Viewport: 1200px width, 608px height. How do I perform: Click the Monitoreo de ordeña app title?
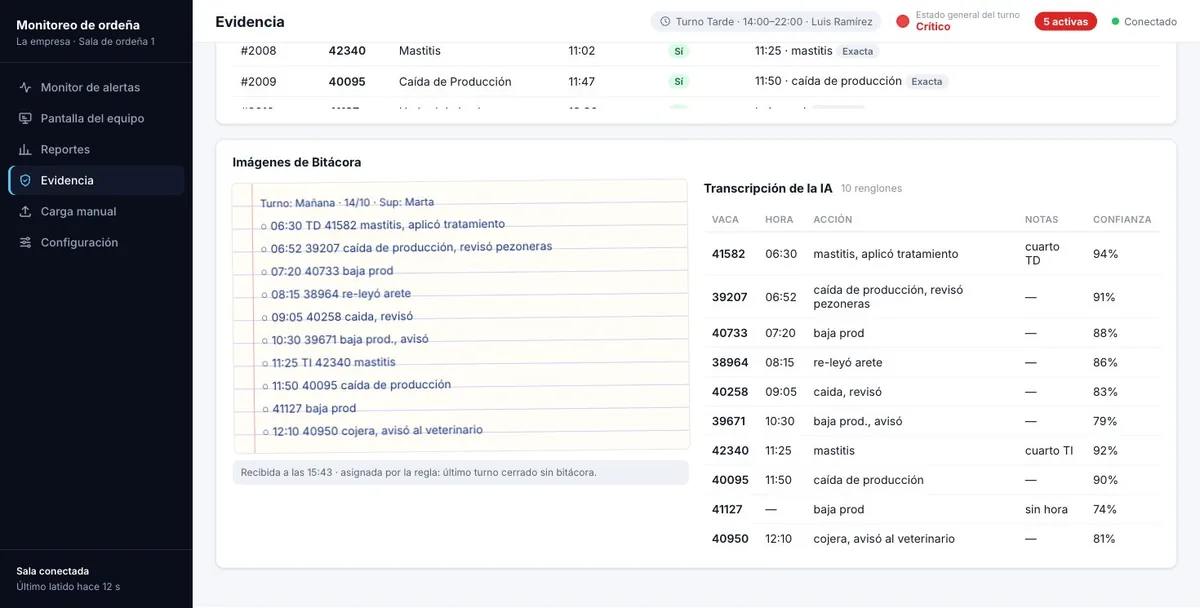click(78, 25)
